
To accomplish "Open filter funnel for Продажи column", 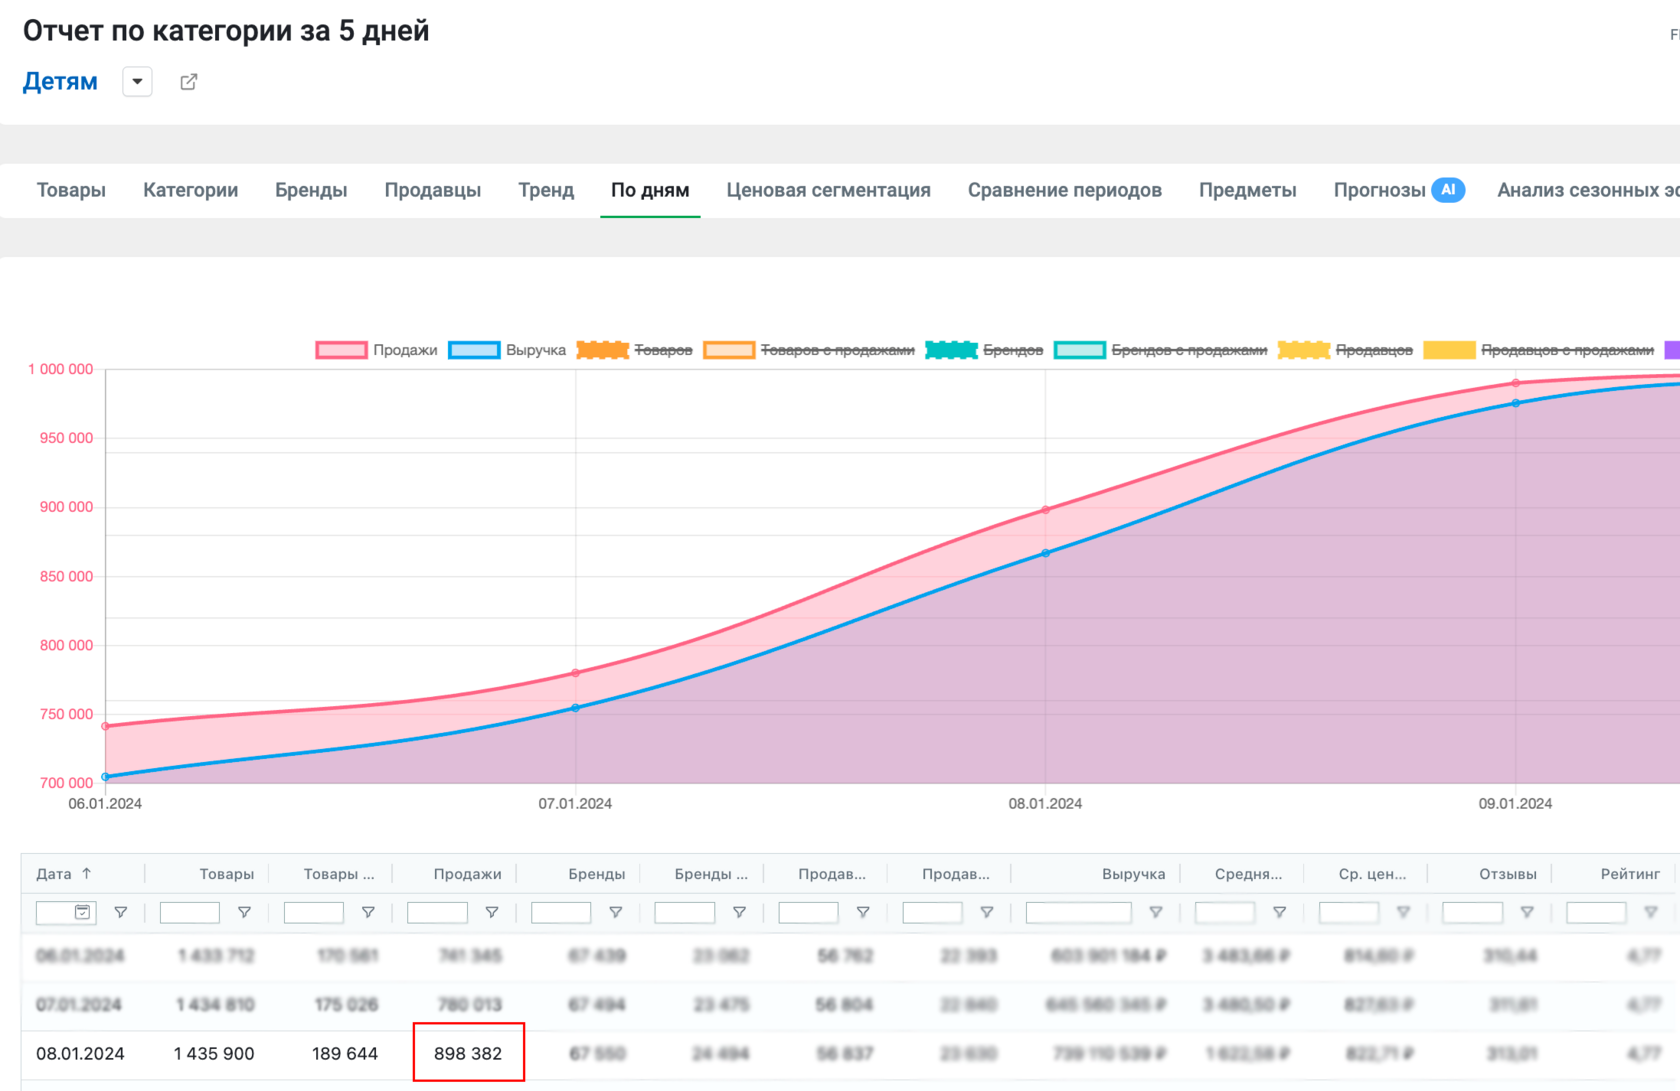I will pos(492,912).
